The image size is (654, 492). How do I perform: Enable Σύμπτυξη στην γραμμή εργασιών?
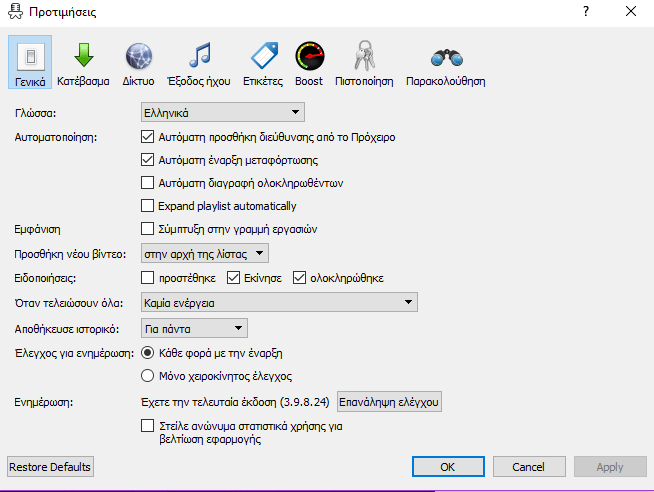147,228
